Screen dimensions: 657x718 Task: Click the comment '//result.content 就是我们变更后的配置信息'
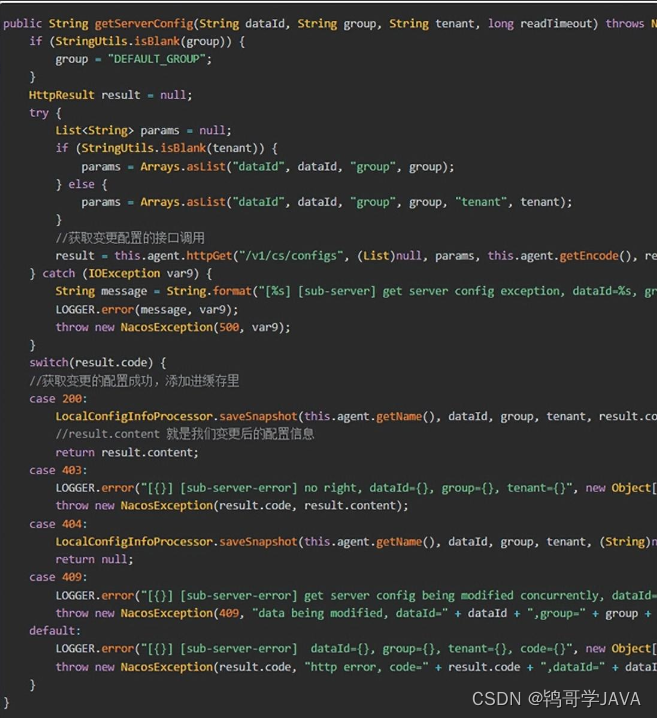(x=185, y=434)
